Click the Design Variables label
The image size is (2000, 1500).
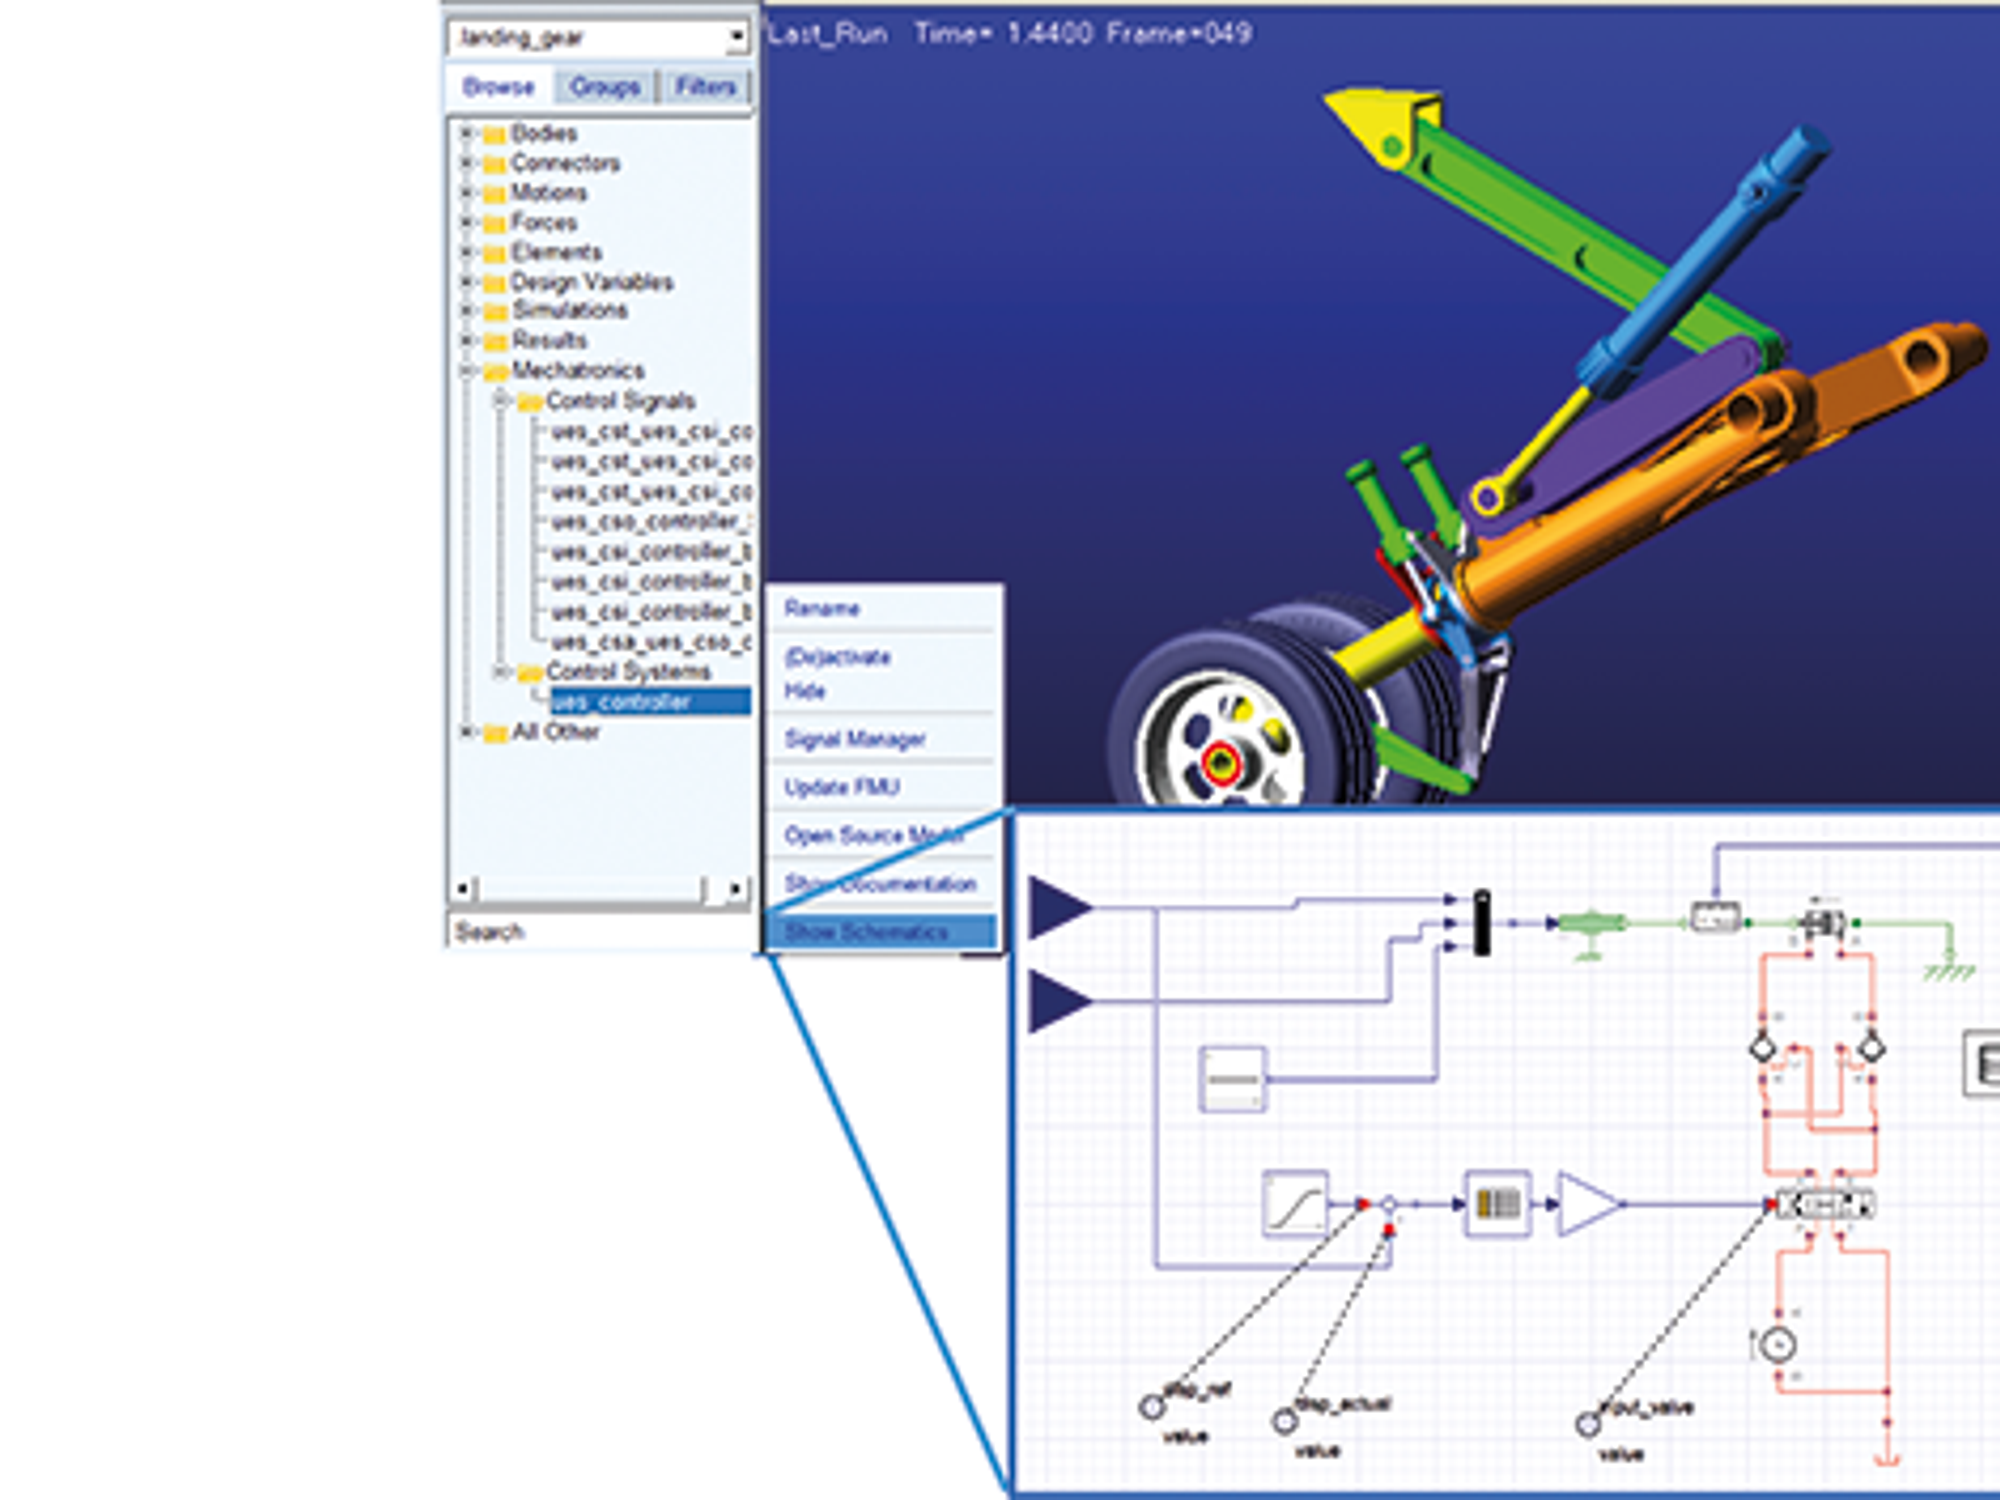(592, 282)
